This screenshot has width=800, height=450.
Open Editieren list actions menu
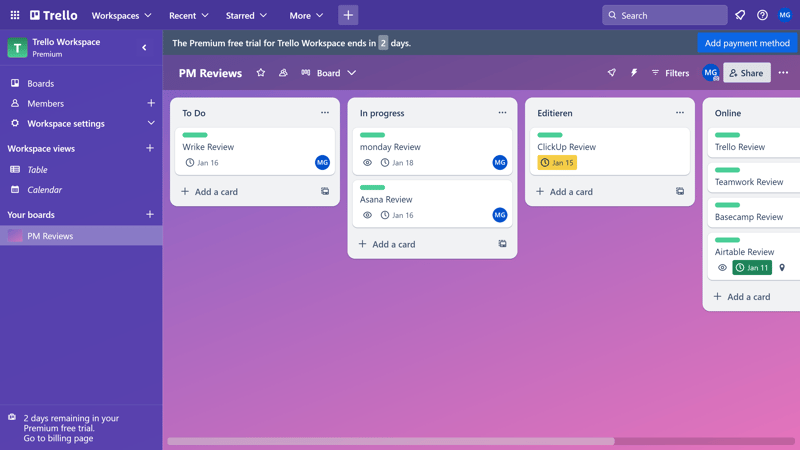click(680, 113)
